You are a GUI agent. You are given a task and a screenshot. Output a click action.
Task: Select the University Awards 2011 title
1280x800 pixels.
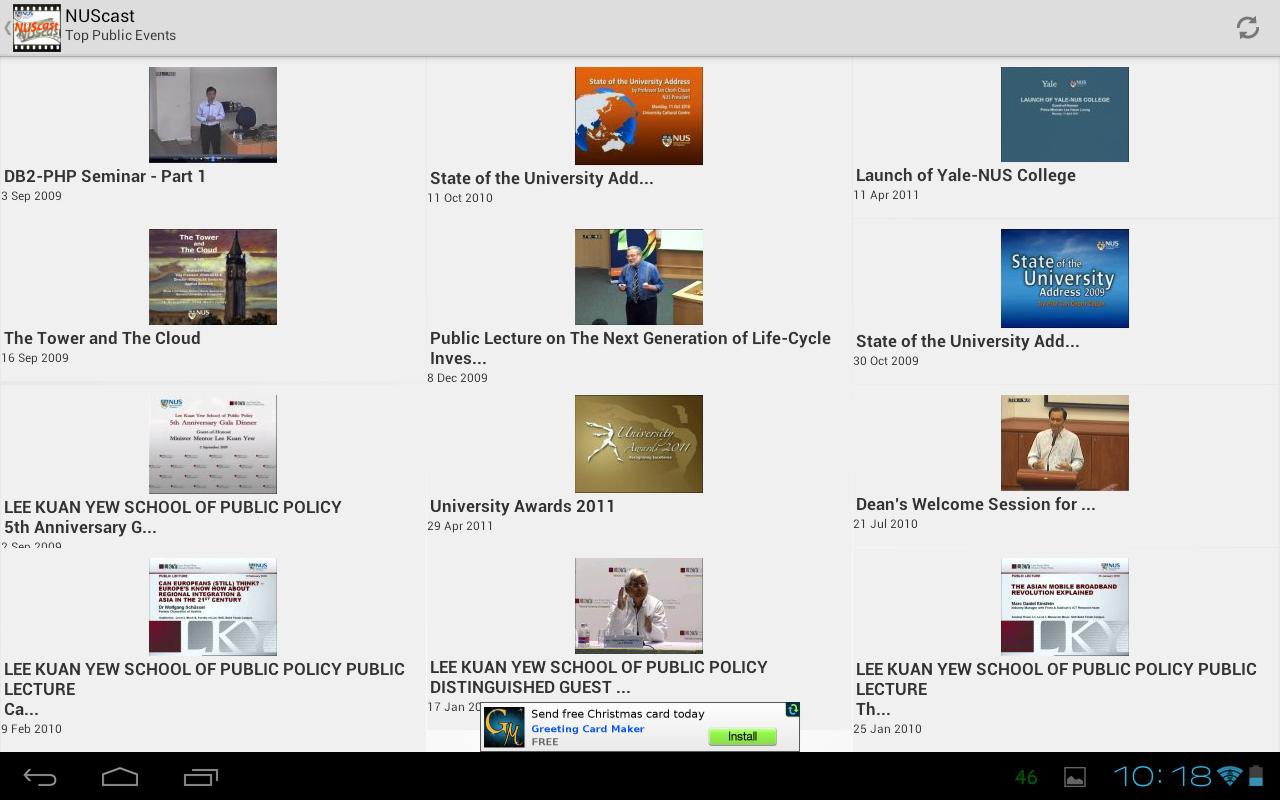click(522, 506)
